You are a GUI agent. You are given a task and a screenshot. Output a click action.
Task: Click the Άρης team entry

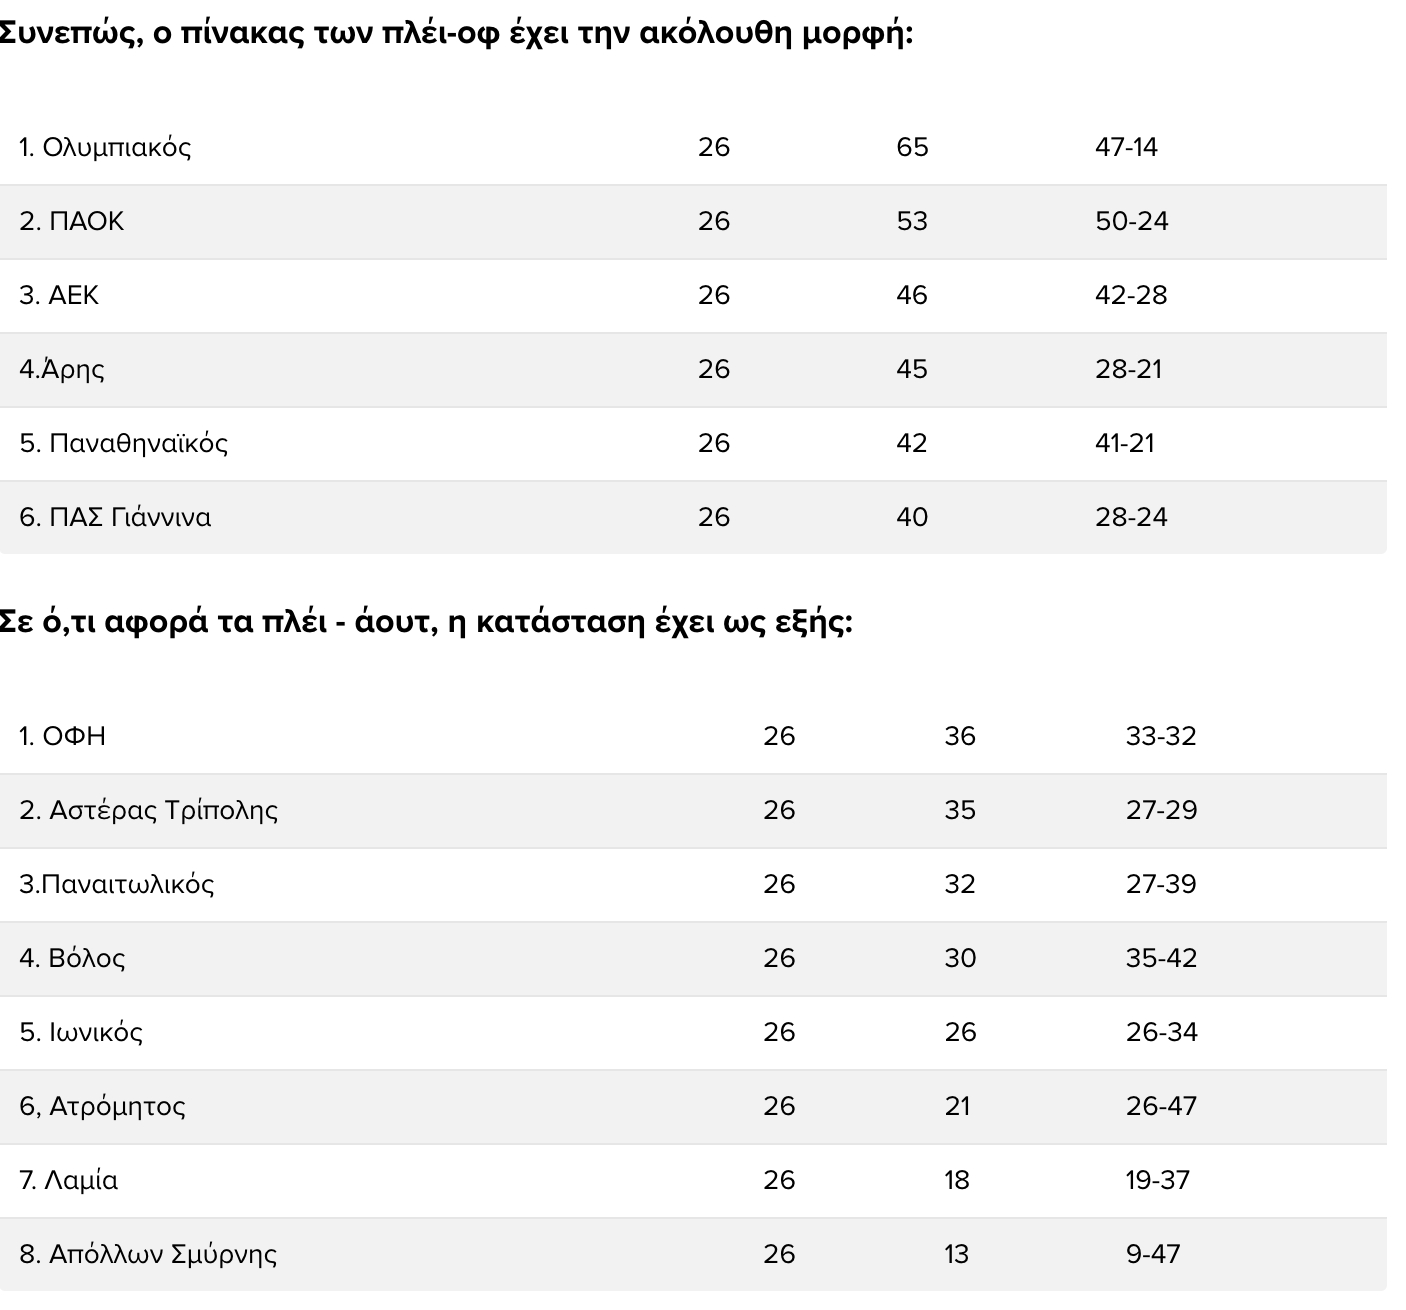pyautogui.click(x=62, y=369)
